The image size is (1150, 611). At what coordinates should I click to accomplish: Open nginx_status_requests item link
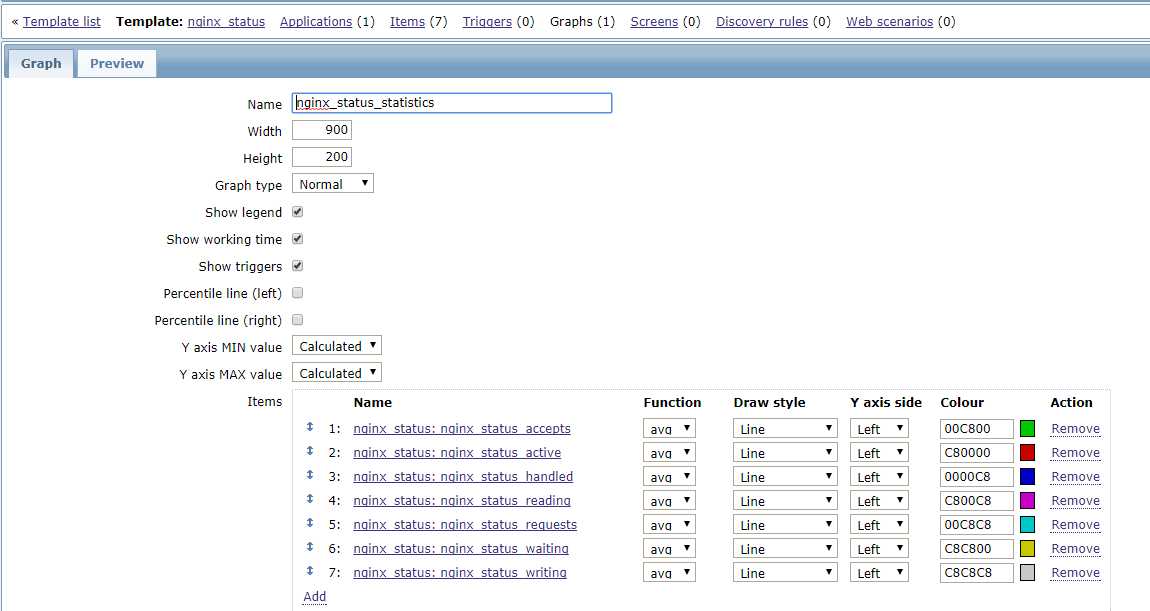click(x=465, y=525)
